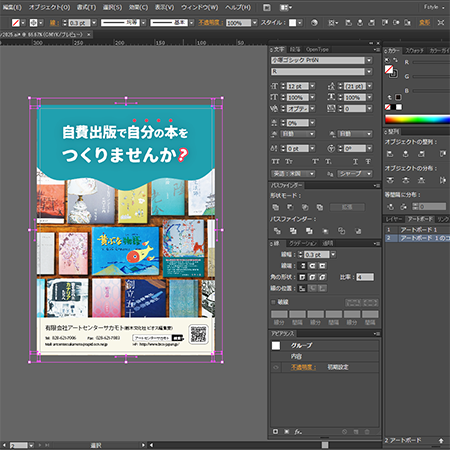This screenshot has width=450, height=450.
Task: Open the font family dropdown in Character panel
Action: tap(369, 60)
